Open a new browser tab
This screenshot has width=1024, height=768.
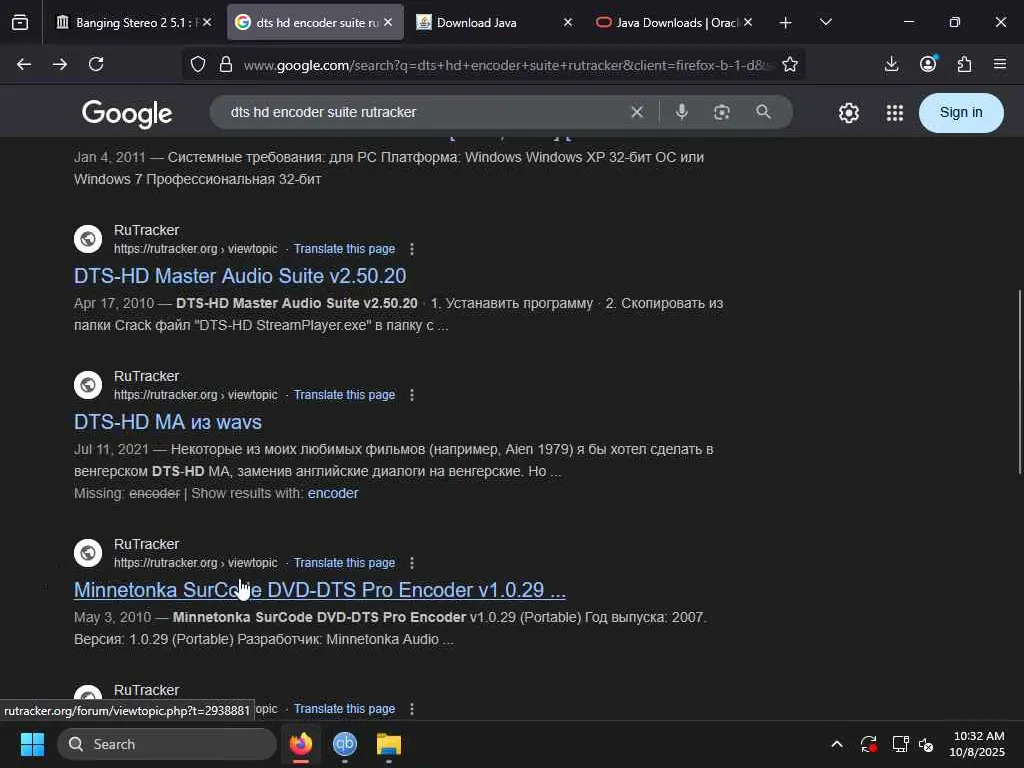point(786,23)
